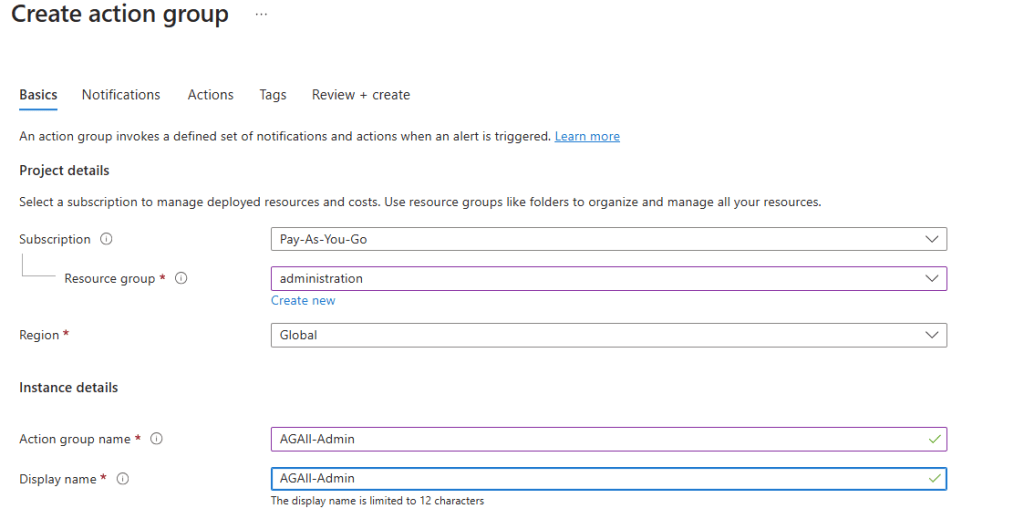The image size is (1024, 519).
Task: Click the Subscription info icon
Action: [106, 240]
